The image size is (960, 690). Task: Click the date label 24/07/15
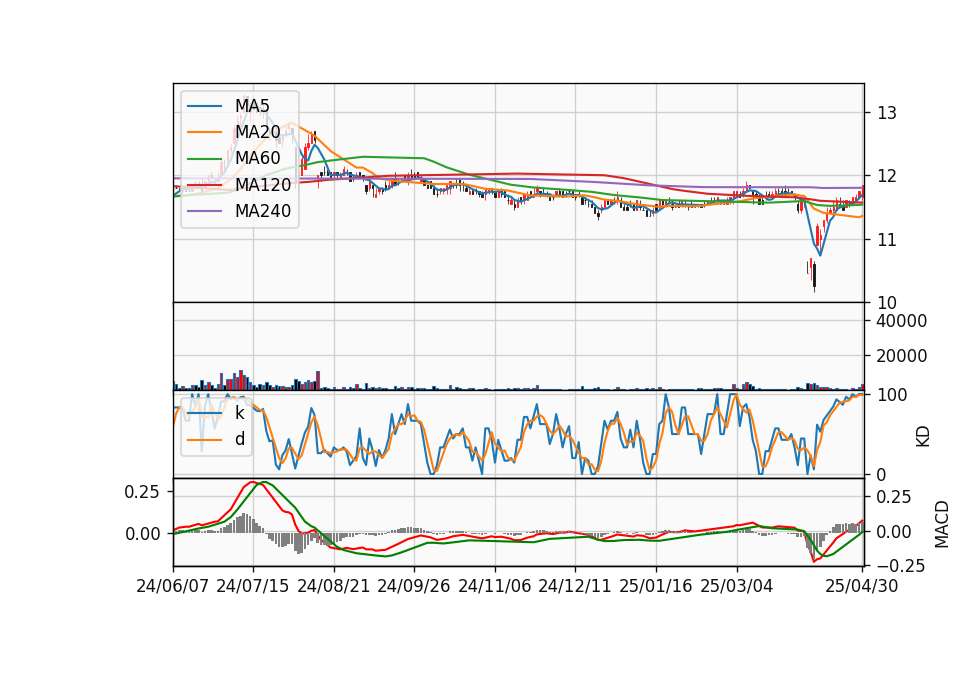tap(253, 586)
